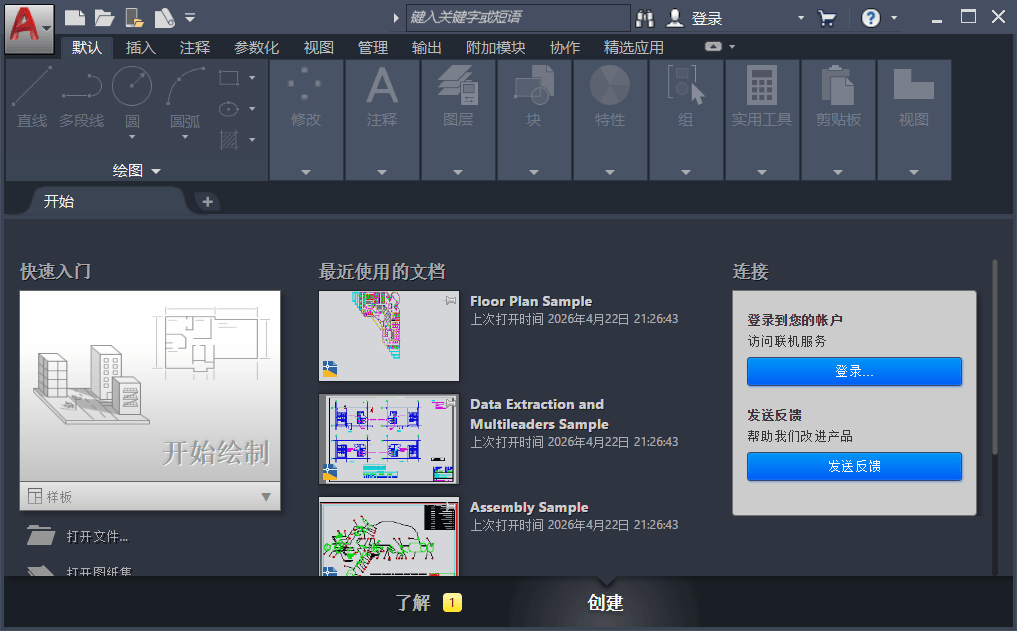Screen dimensions: 1017x631
Task: Click the Open folder icon in quick access toolbar
Action: [x=104, y=18]
